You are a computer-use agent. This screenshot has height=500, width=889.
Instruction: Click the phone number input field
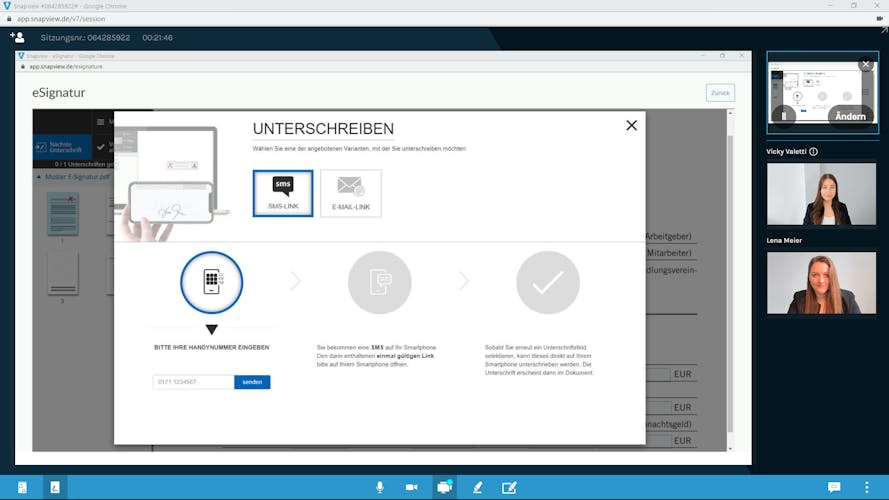pos(194,382)
